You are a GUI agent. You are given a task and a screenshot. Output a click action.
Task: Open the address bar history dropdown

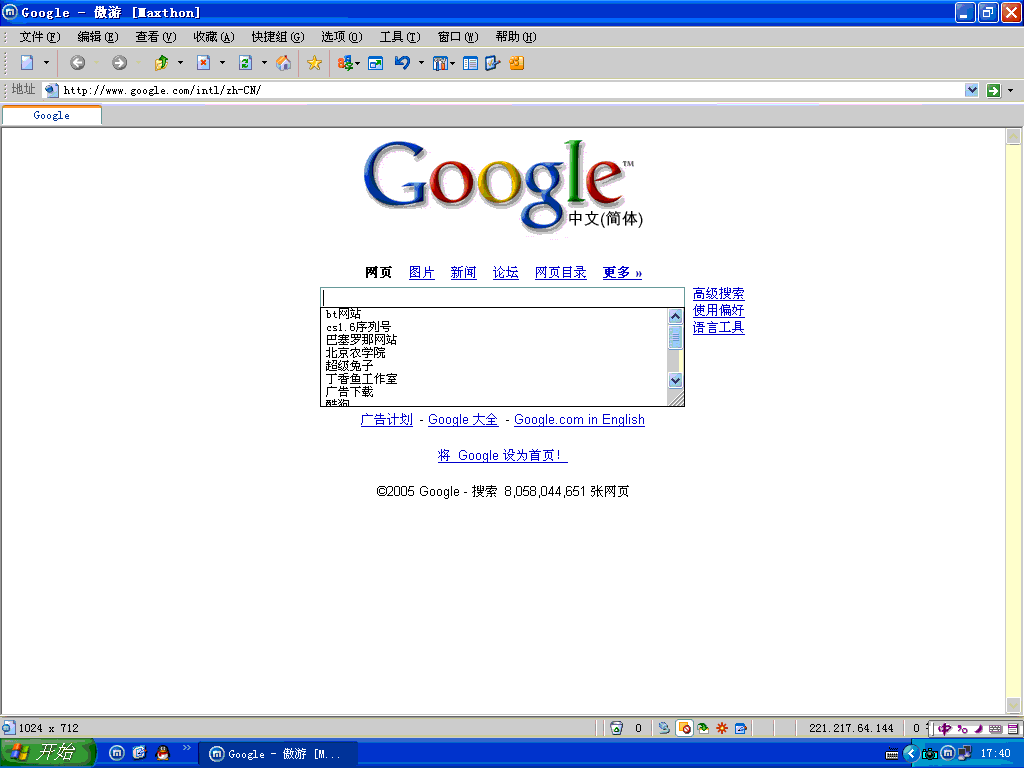pyautogui.click(x=972, y=90)
